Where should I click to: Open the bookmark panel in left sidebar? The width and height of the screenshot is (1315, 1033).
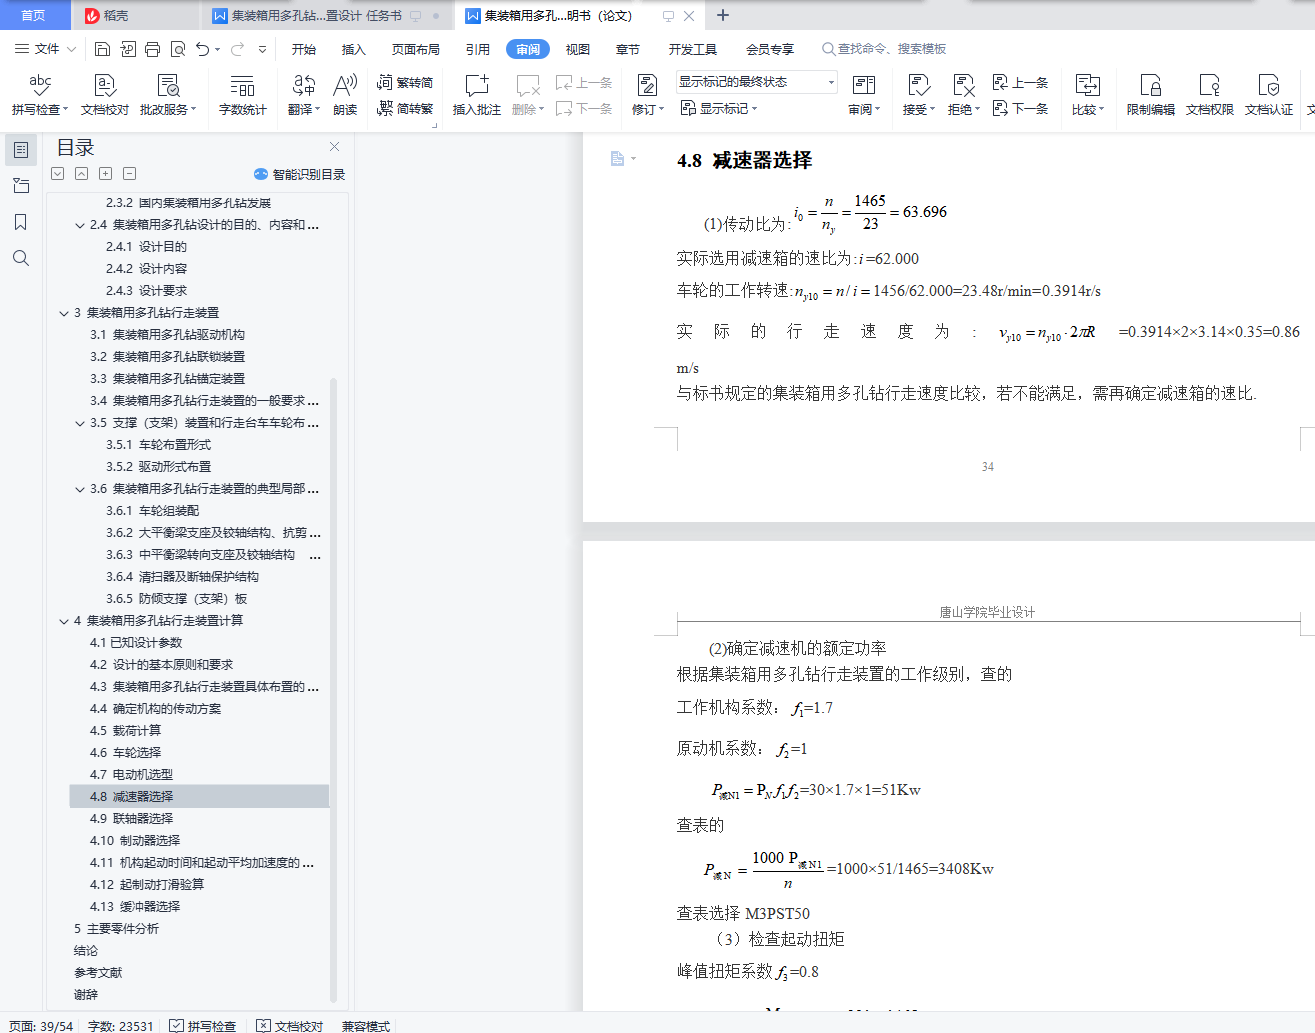click(20, 222)
